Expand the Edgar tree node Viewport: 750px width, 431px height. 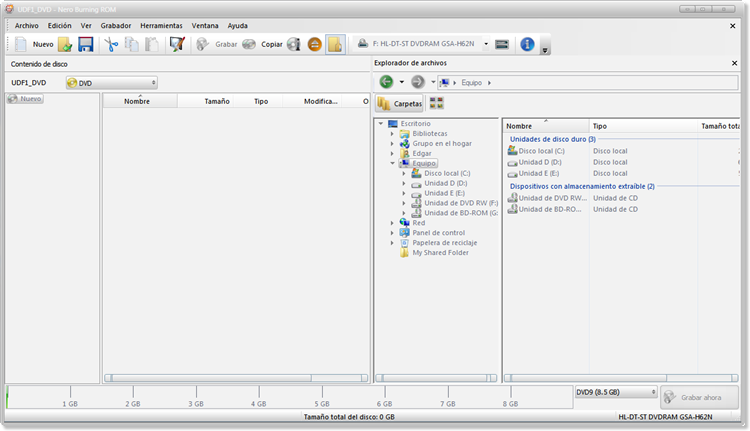pos(392,154)
